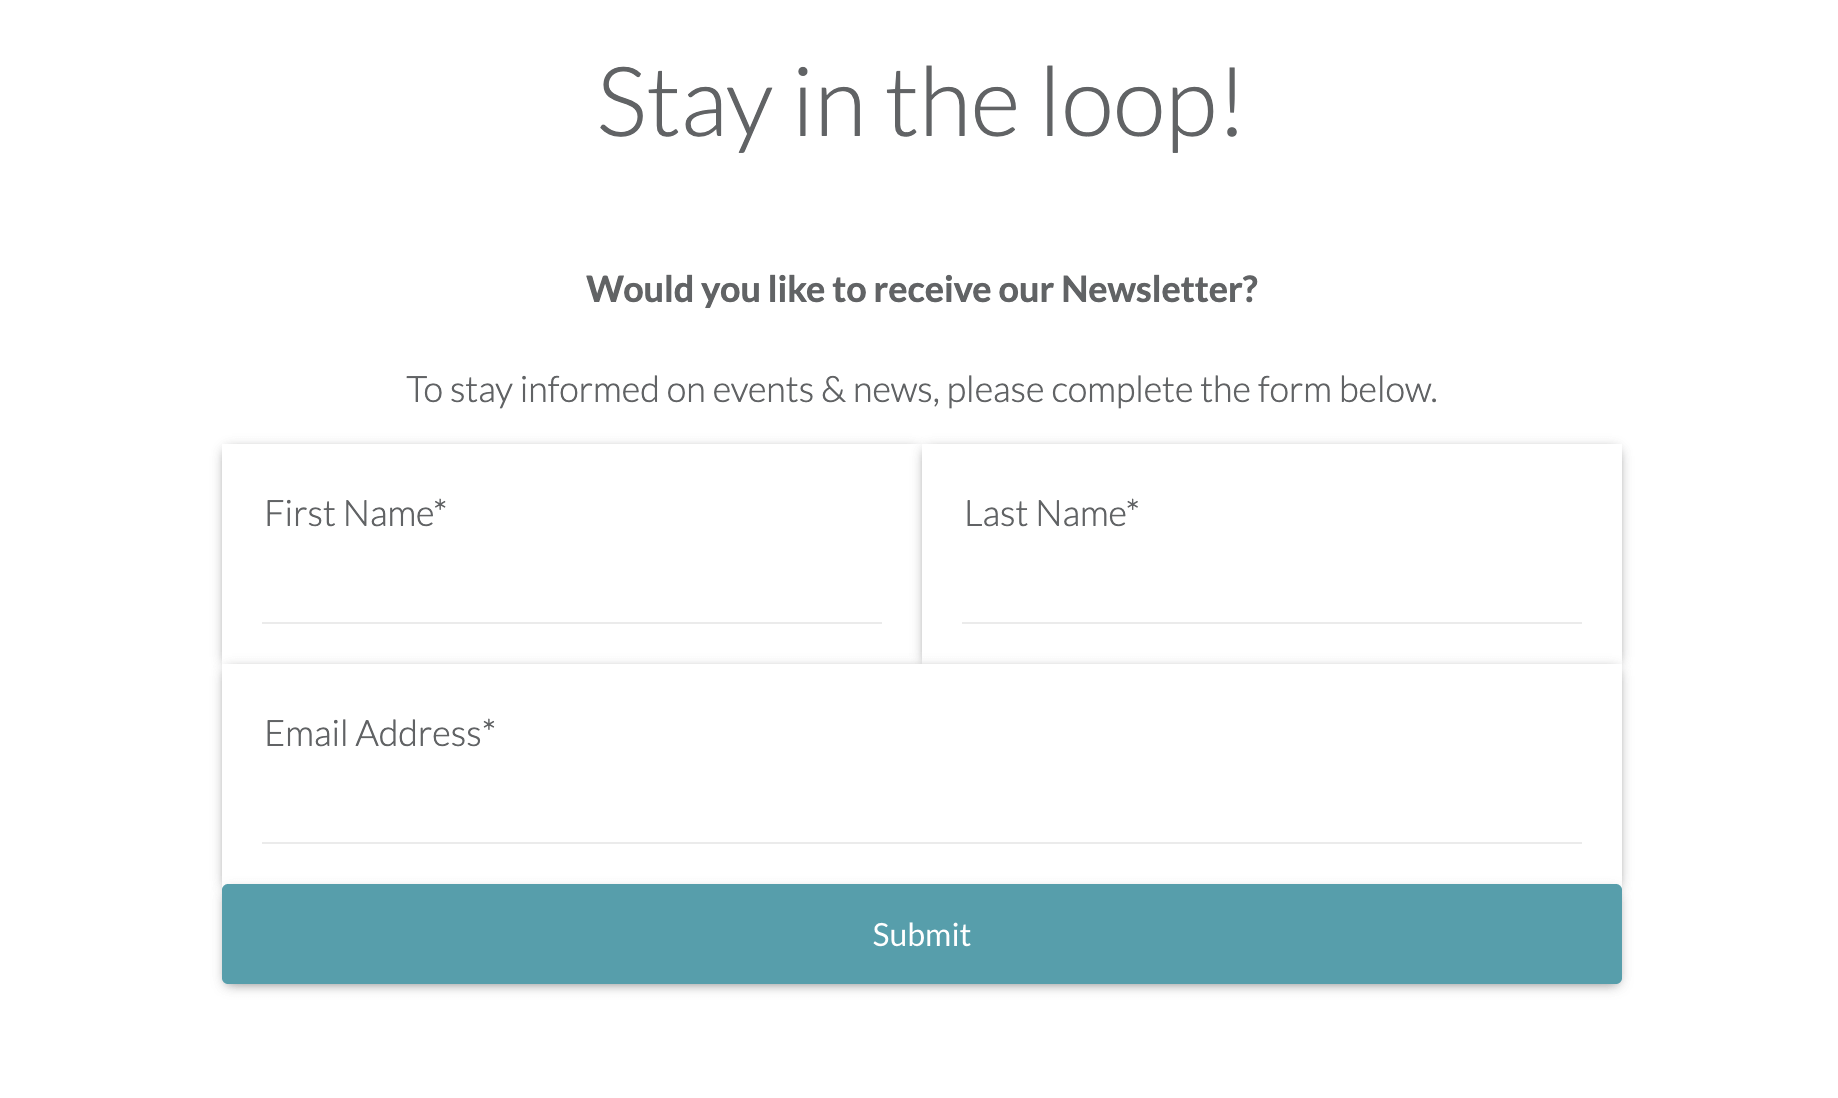Click the word "Stay" in the title
This screenshot has width=1838, height=1098.
(684, 105)
